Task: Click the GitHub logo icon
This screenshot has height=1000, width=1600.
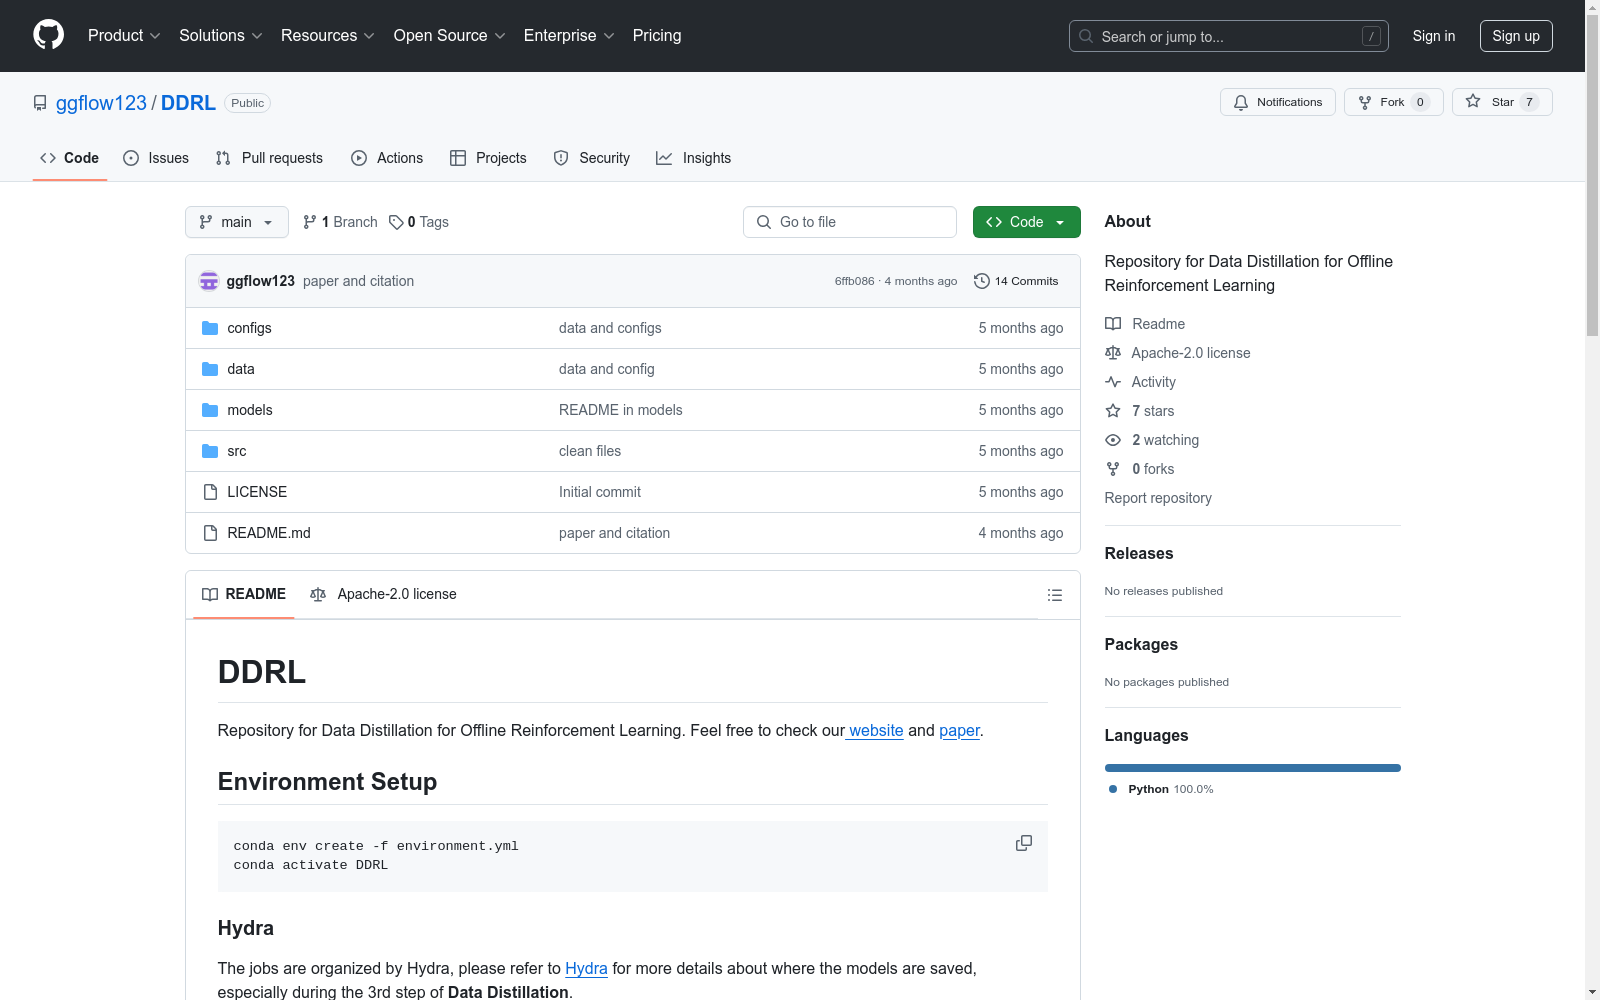Action: pos(48,35)
